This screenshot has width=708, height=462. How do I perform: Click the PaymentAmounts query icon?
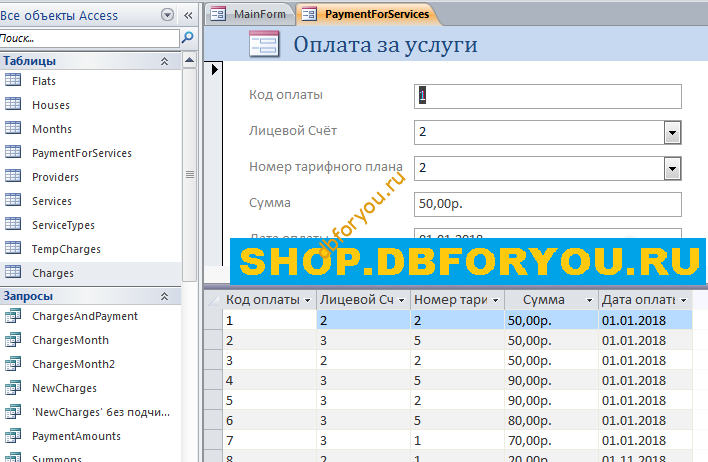click(13, 435)
